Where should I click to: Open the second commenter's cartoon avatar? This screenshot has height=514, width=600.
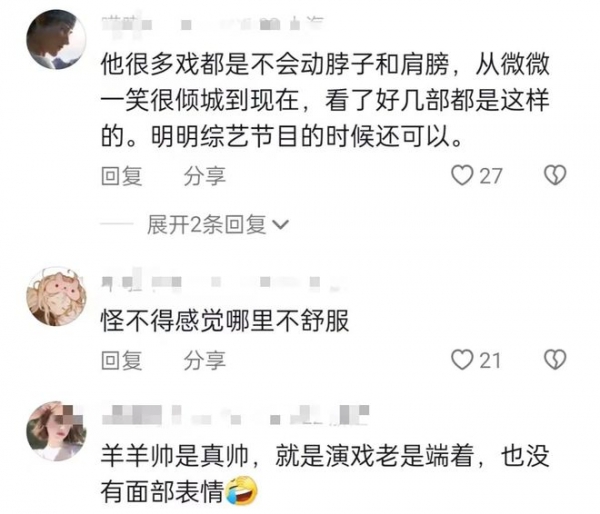[x=56, y=297]
